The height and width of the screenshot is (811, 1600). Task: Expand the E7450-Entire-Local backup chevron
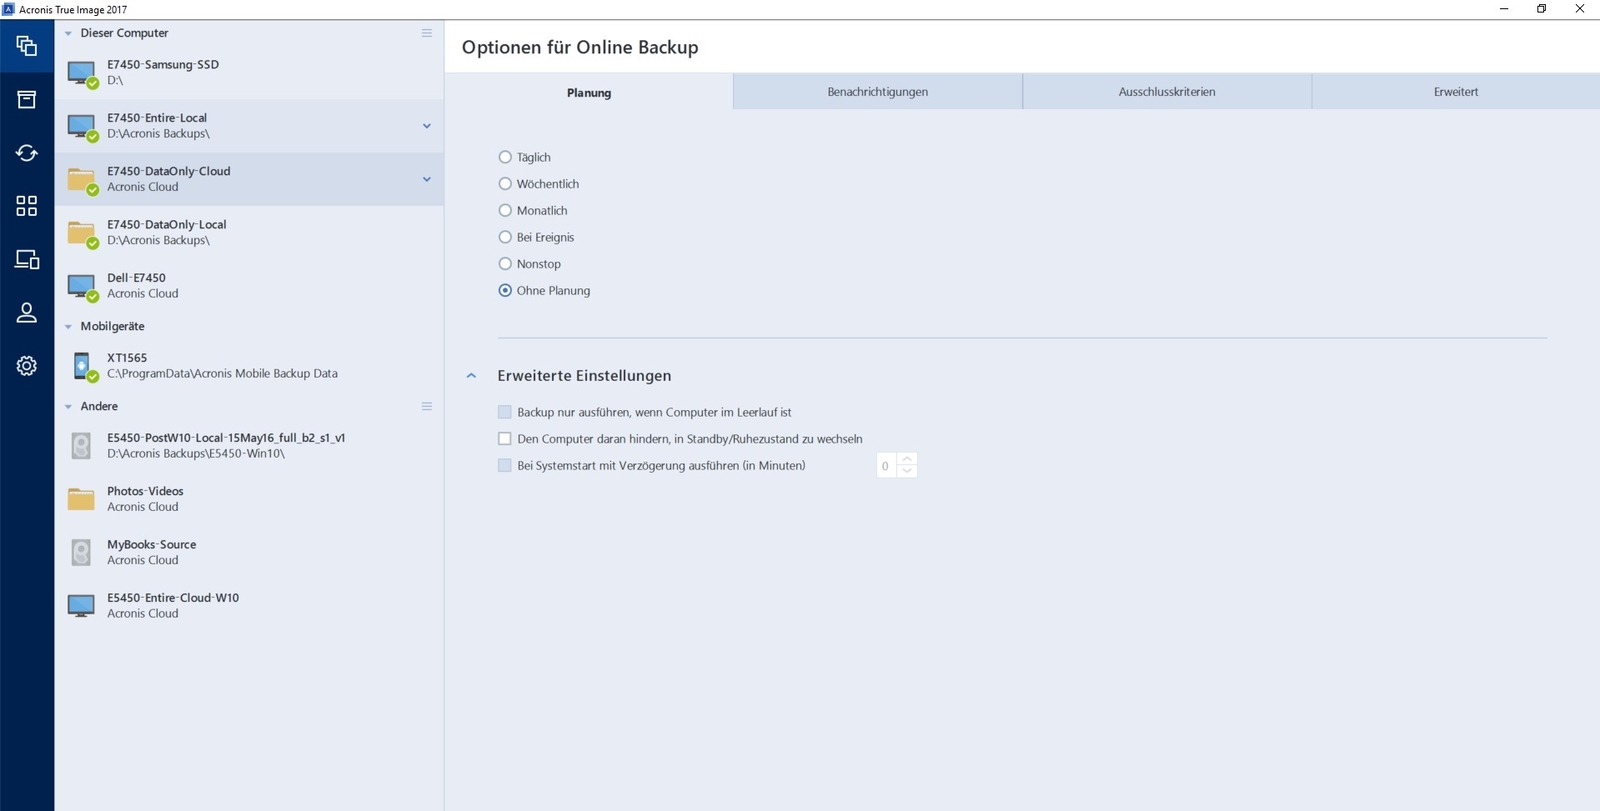click(427, 126)
